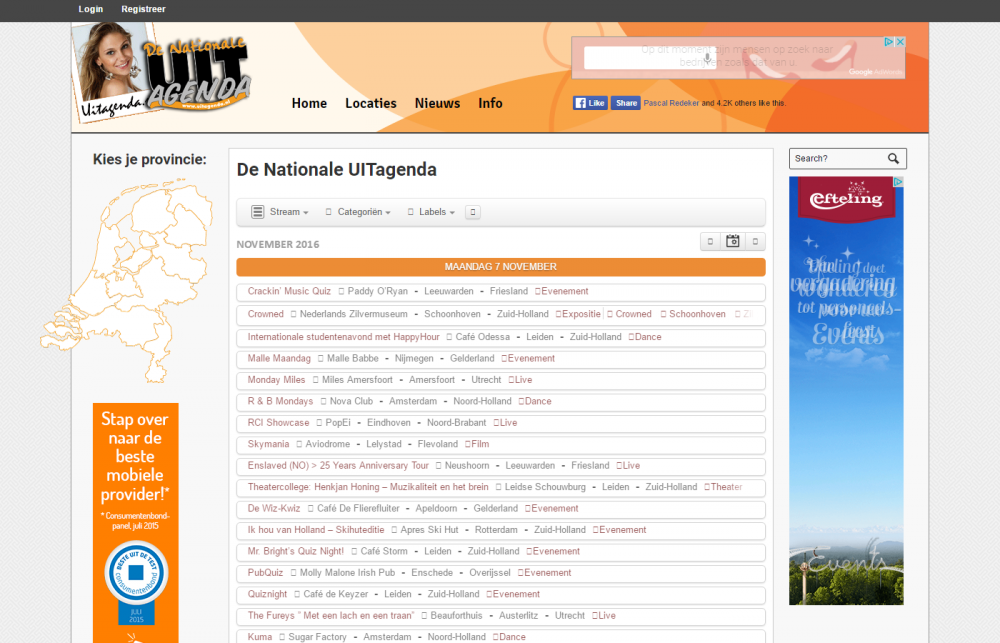Screen dimensions: 1000x643
Task: Open the Theatercollege: Henkjan Honing event
Action: tap(368, 487)
